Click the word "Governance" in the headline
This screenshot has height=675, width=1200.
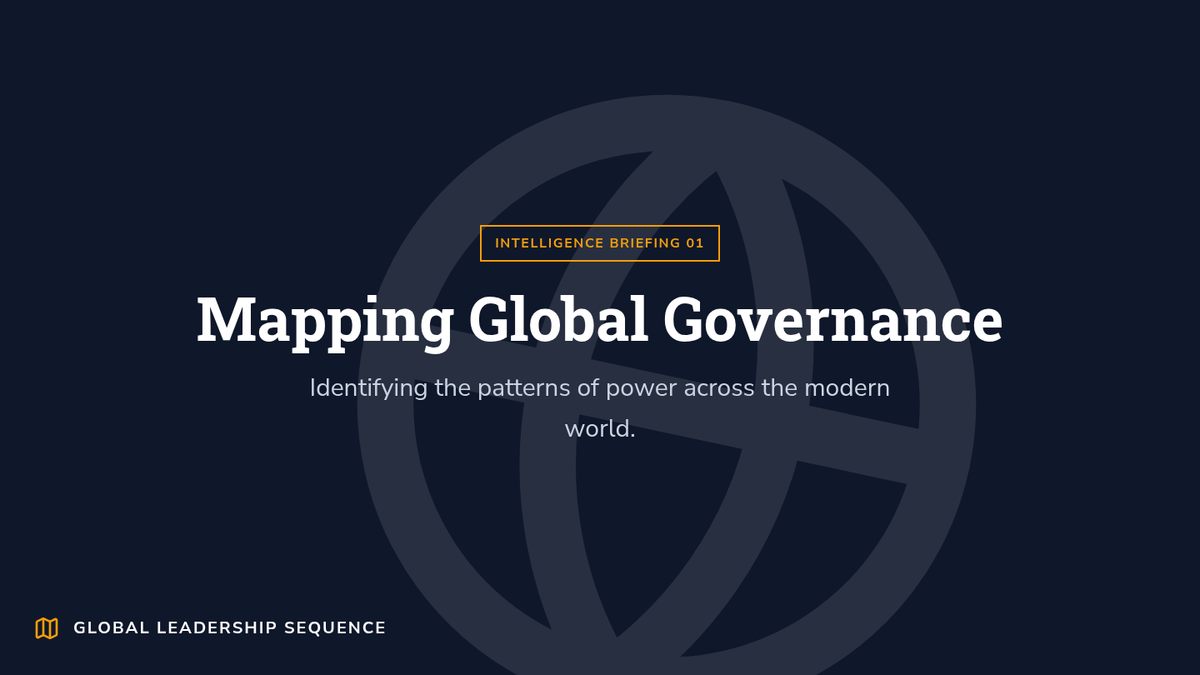tap(832, 320)
